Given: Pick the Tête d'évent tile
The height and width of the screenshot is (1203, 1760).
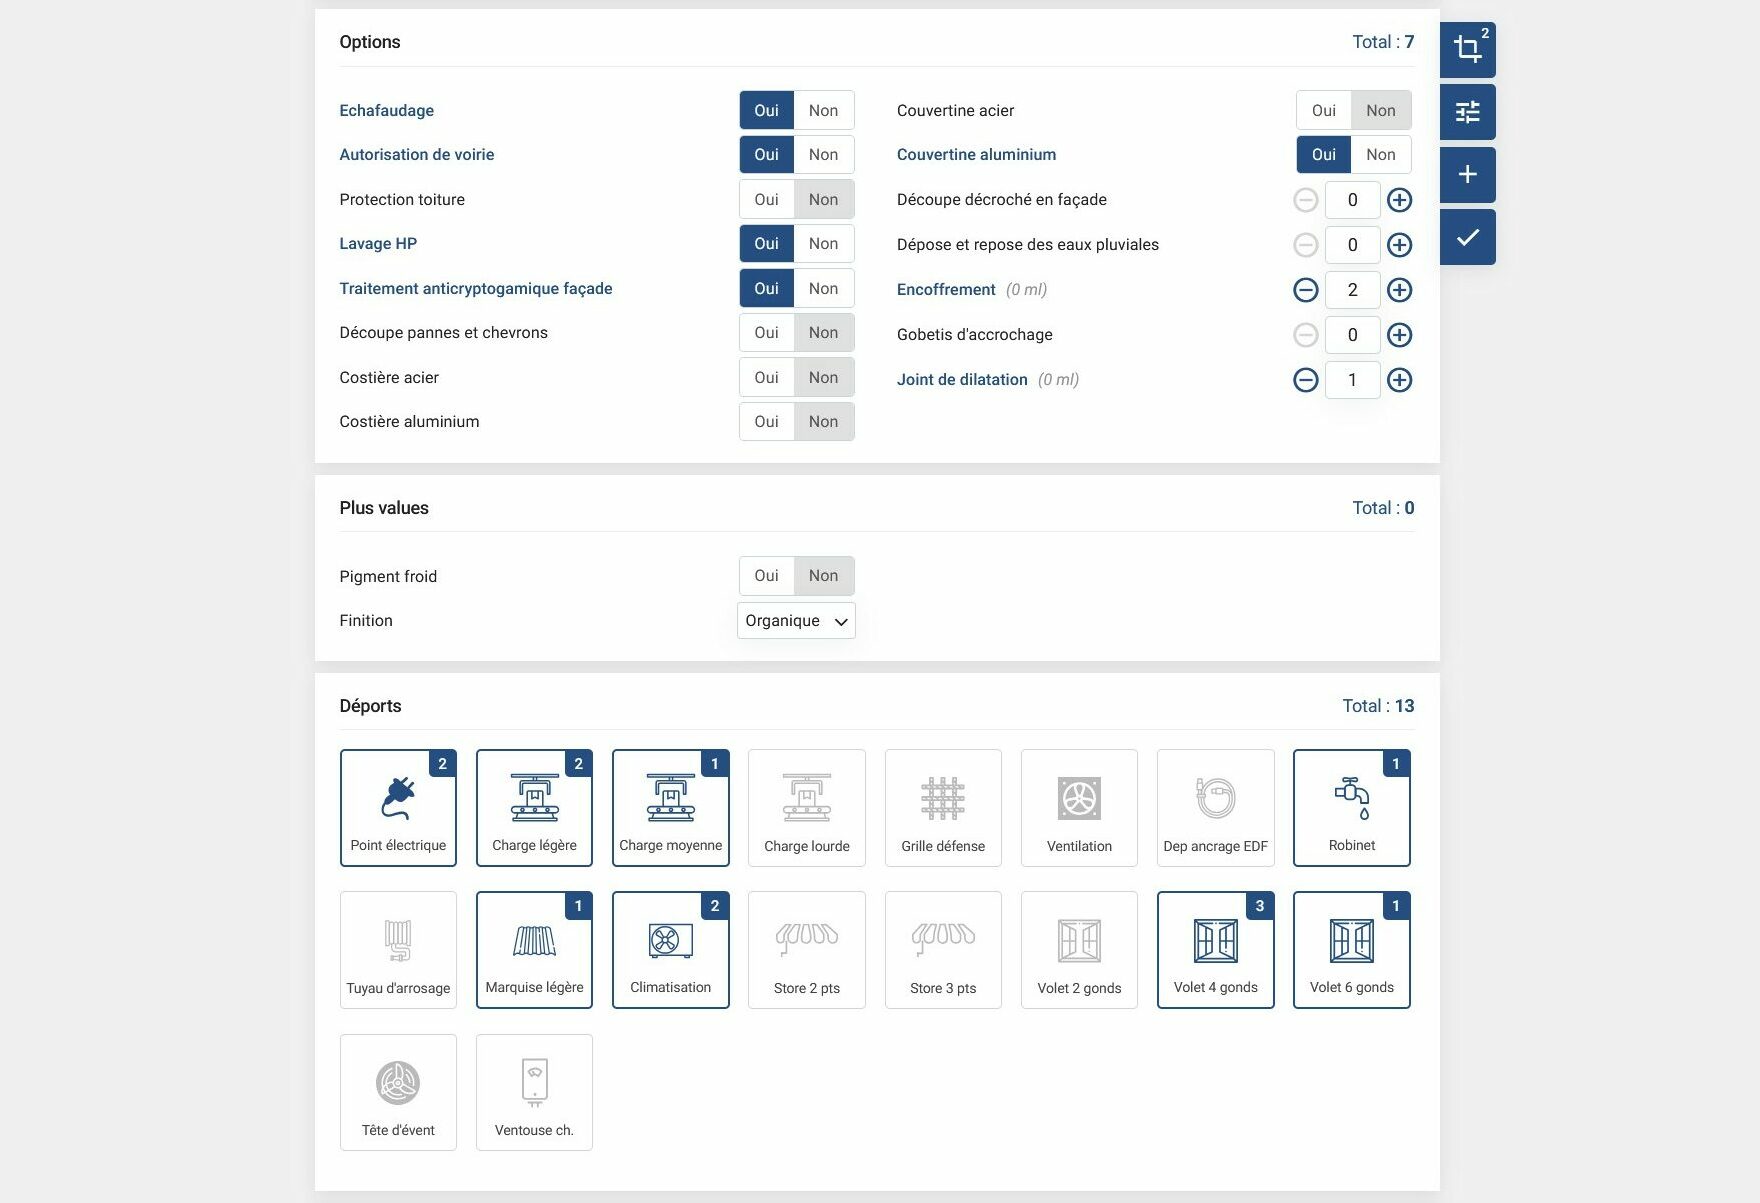Looking at the screenshot, I should tap(398, 1092).
